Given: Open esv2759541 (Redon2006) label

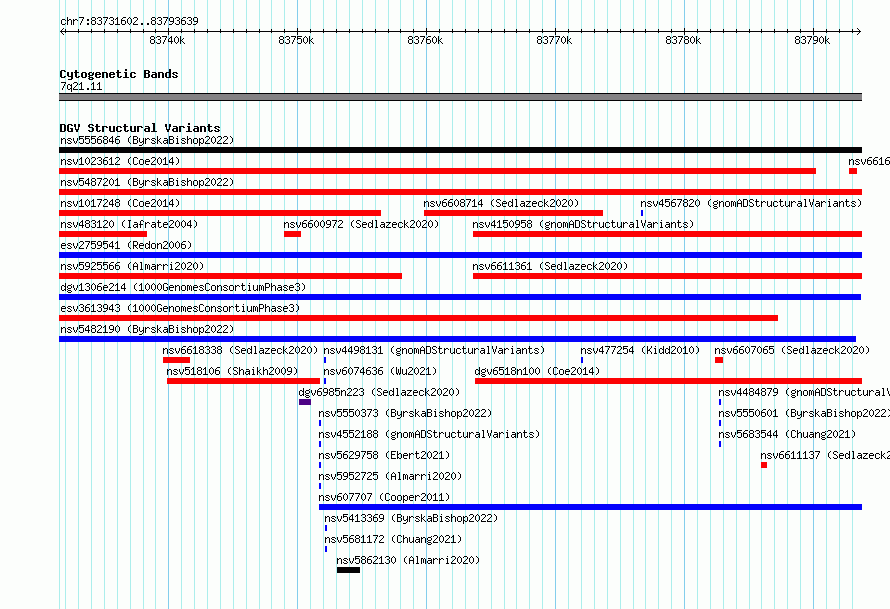Looking at the screenshot, I should coord(126,245).
